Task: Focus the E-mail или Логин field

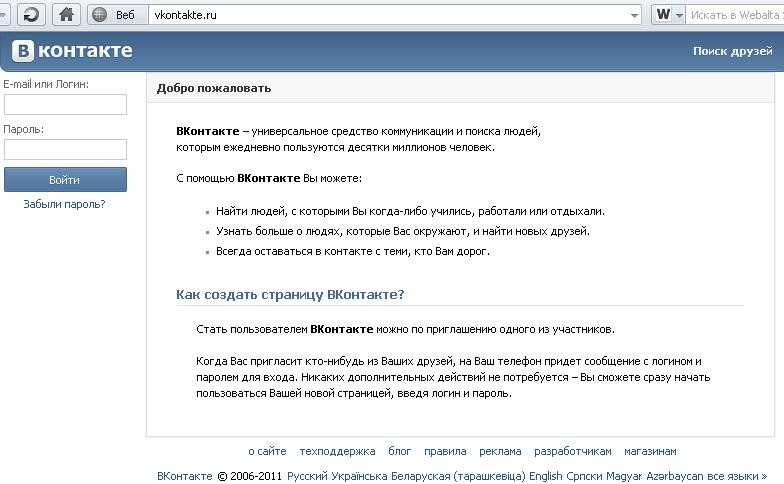Action: 66,104
